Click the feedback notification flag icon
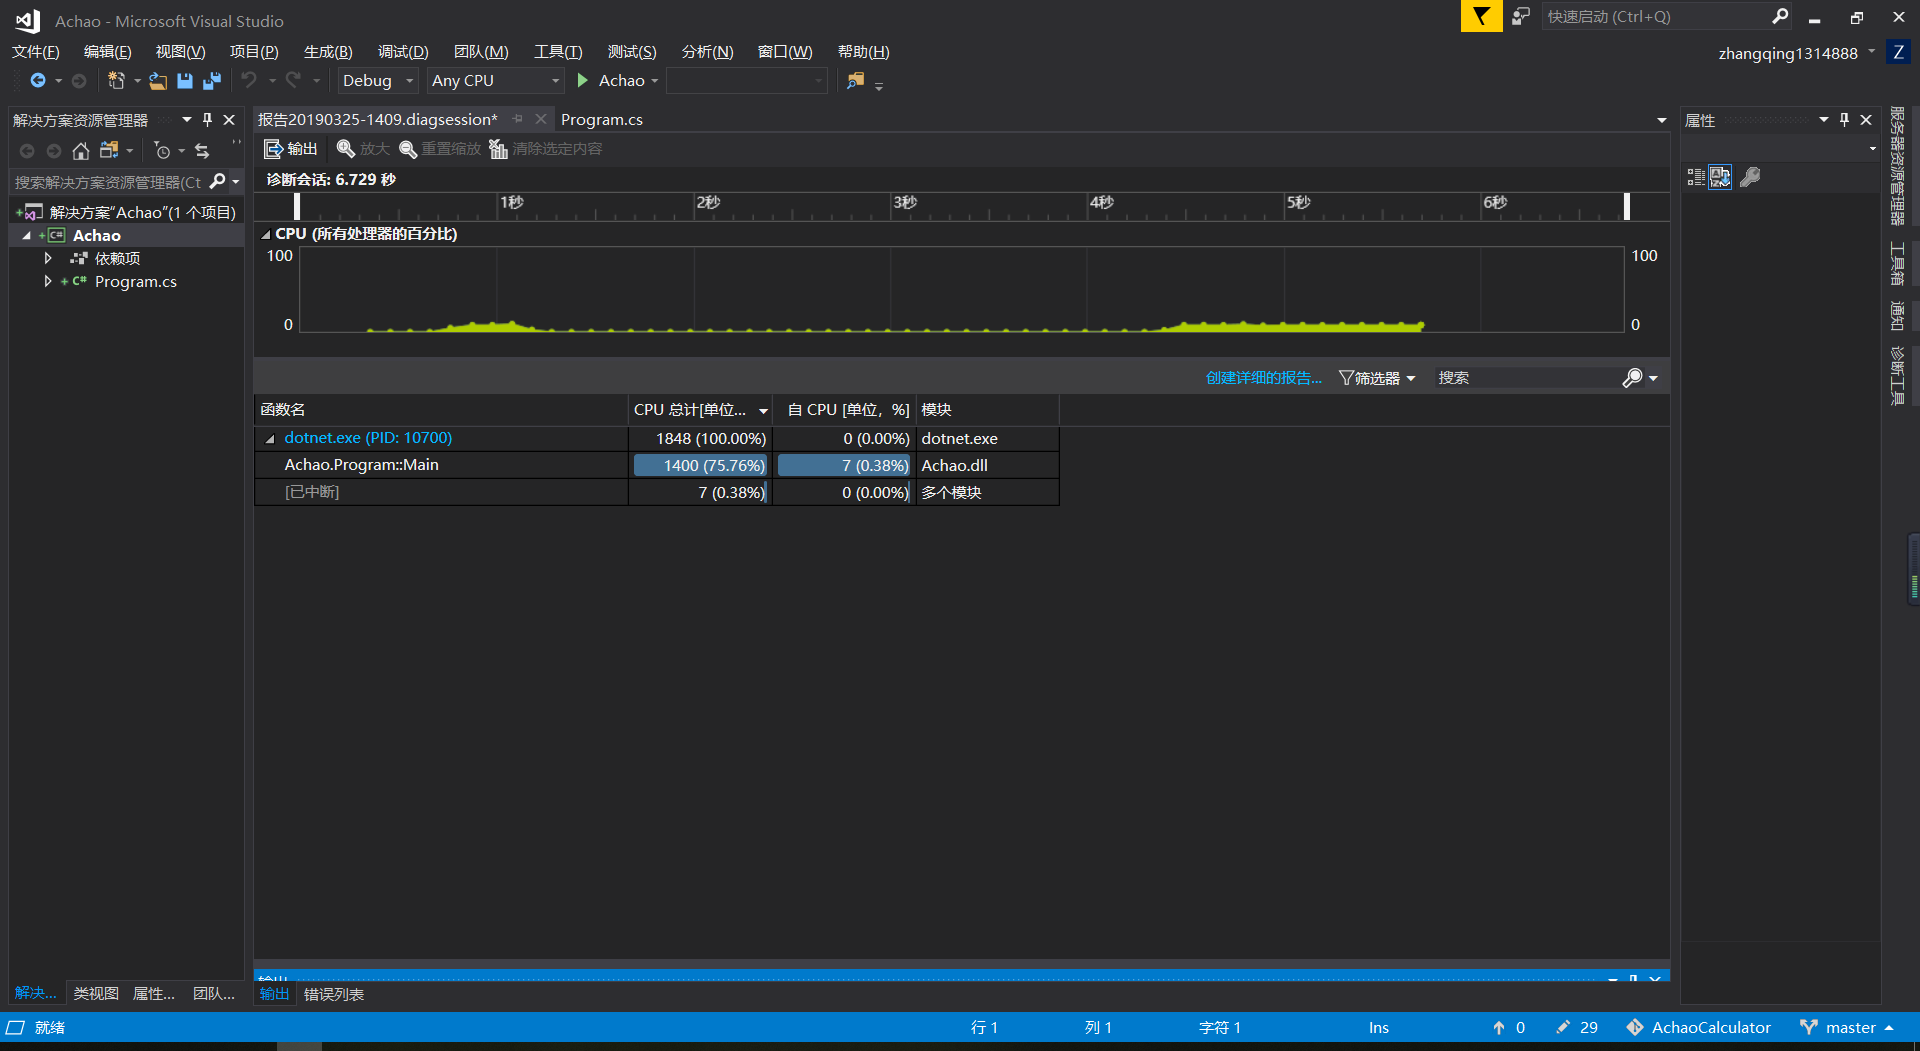 (x=1481, y=16)
